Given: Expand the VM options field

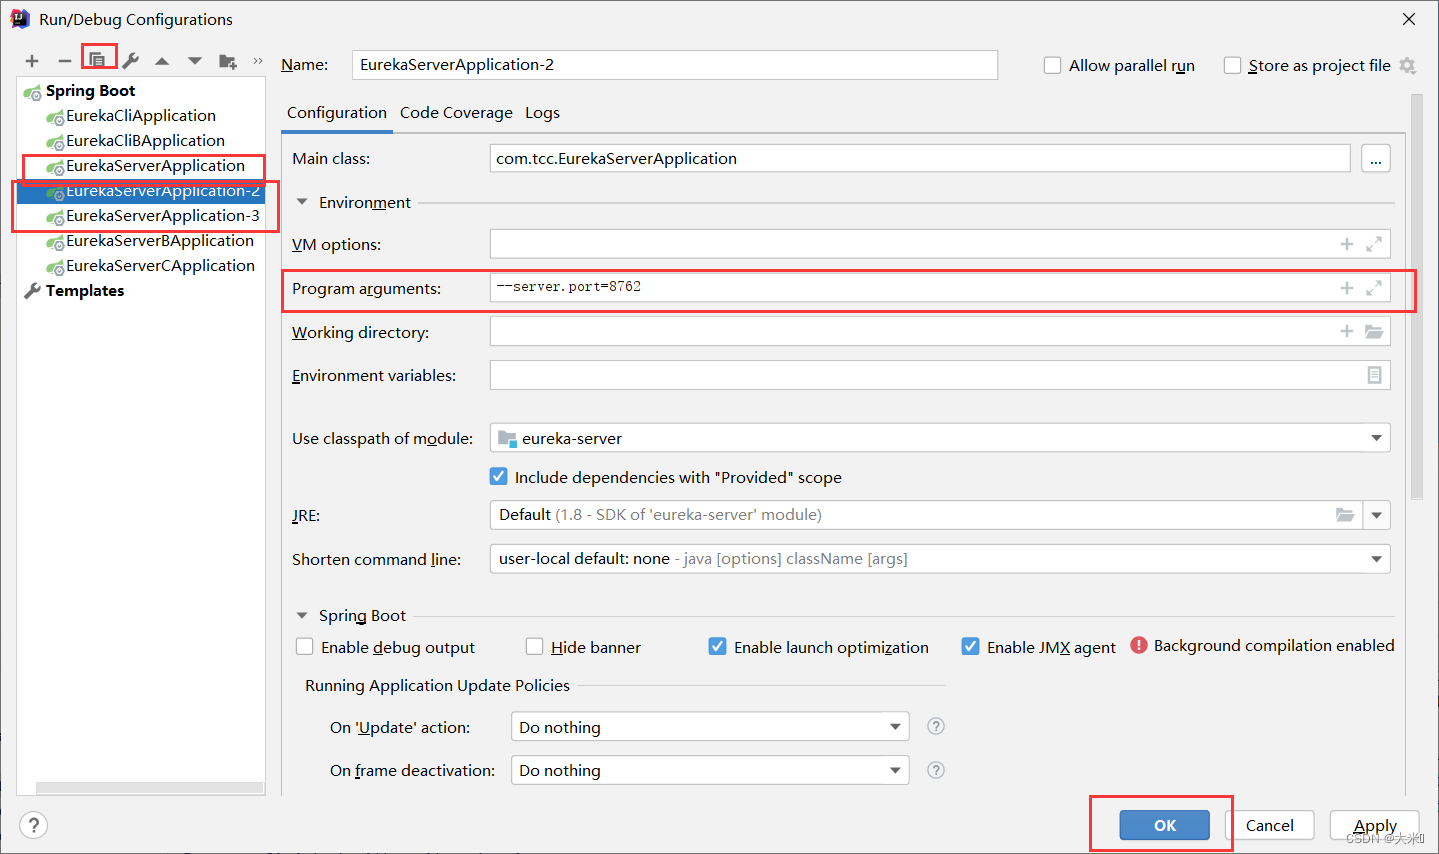Looking at the screenshot, I should click(x=1374, y=244).
